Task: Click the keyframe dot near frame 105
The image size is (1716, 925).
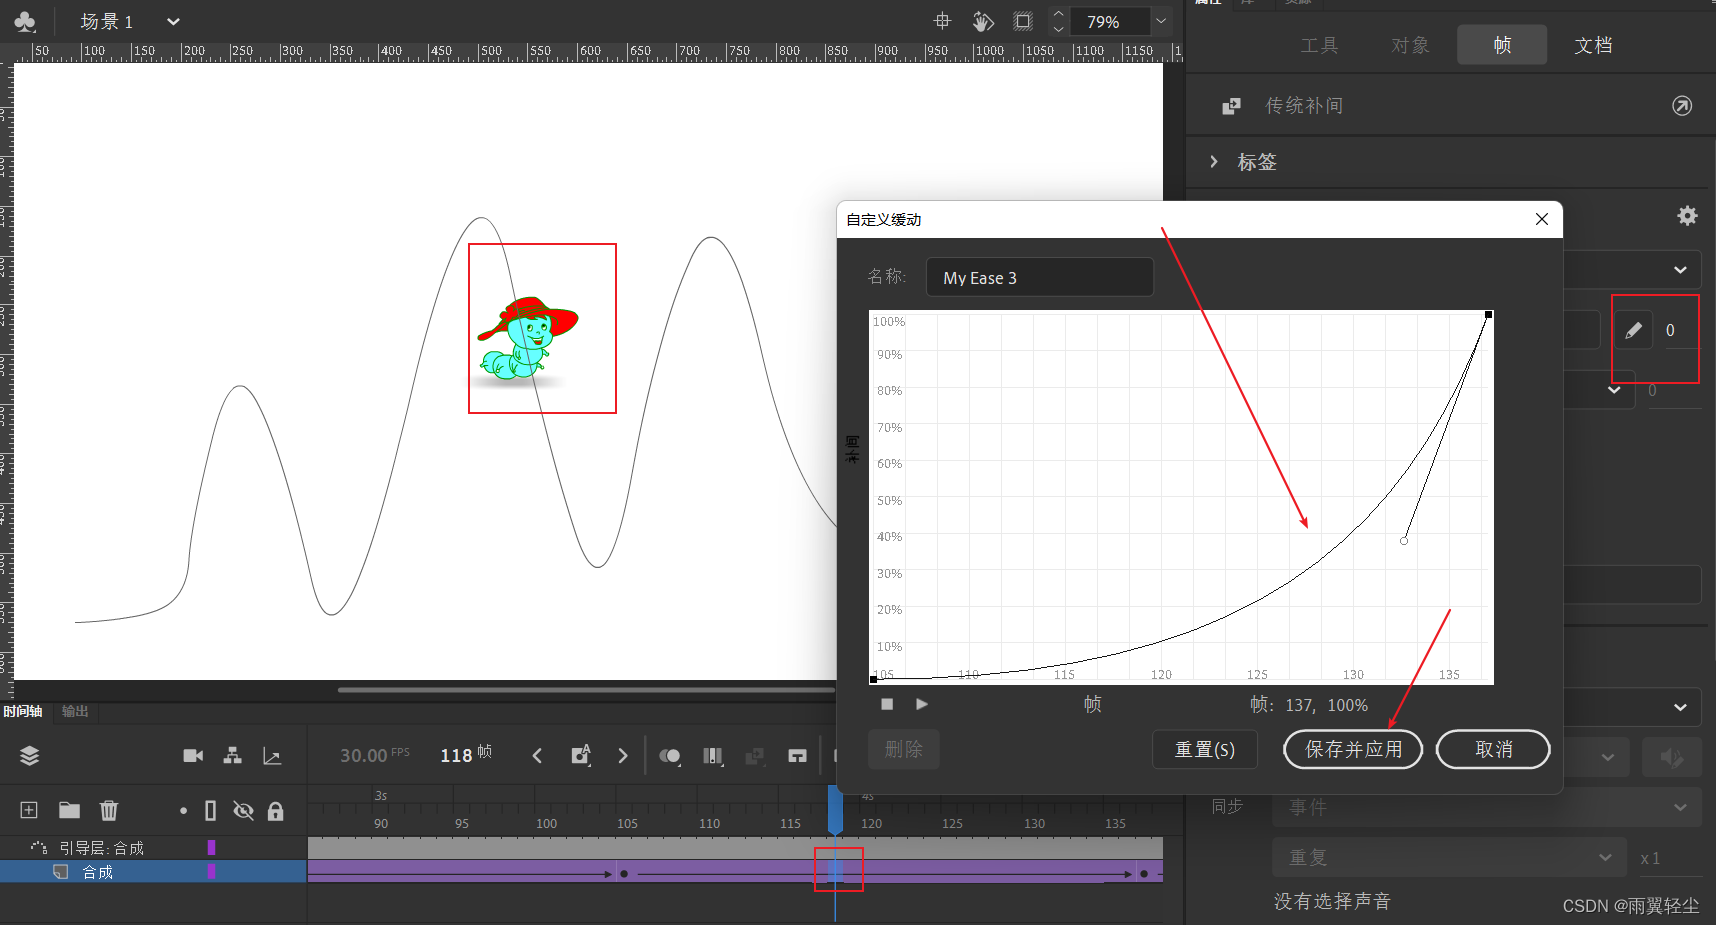Action: point(624,874)
